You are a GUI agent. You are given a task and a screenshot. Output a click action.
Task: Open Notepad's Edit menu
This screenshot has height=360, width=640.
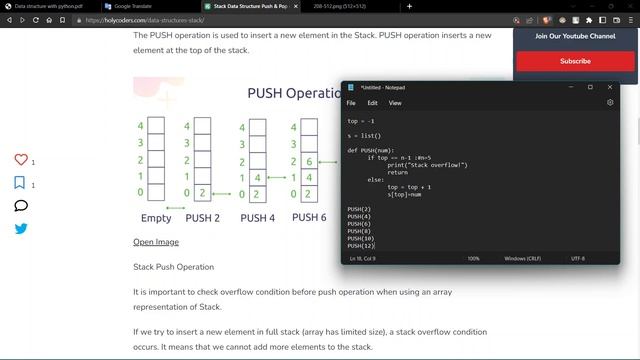pos(372,103)
